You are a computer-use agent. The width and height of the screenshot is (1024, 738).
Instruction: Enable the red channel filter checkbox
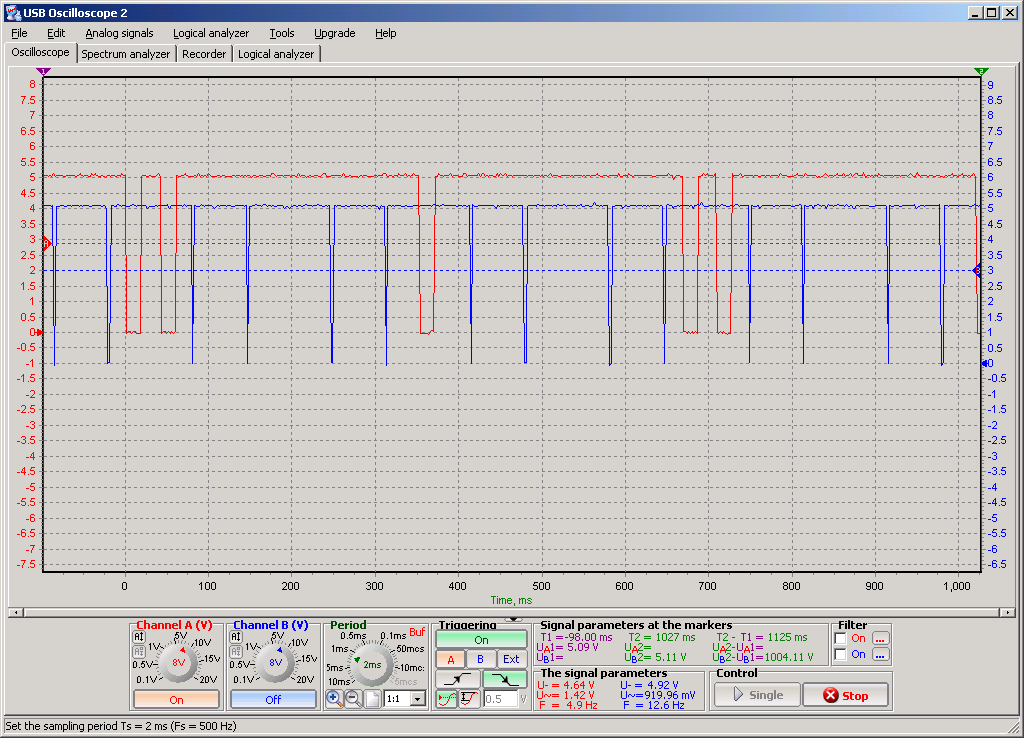click(x=840, y=638)
